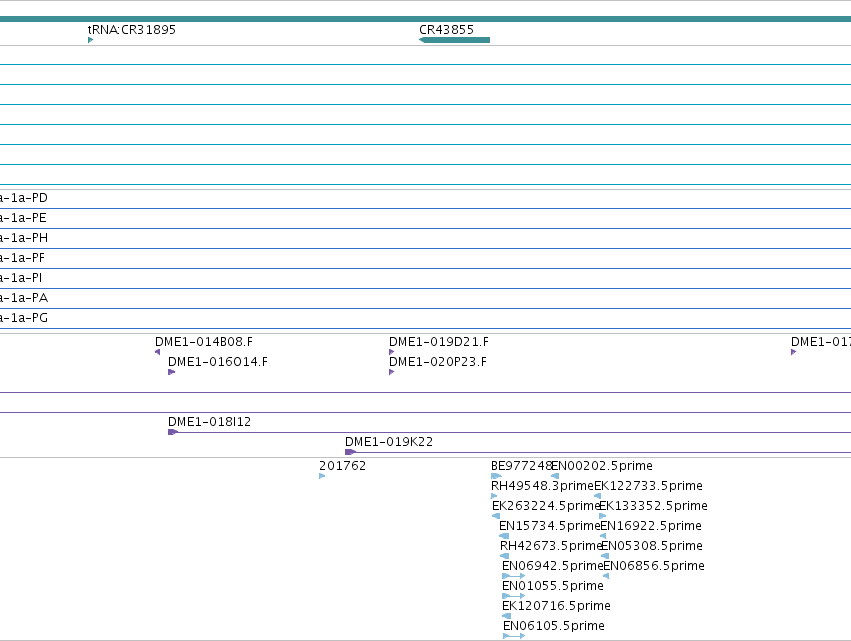
Task: Select the teal CR43855 gene bar
Action: [454, 40]
